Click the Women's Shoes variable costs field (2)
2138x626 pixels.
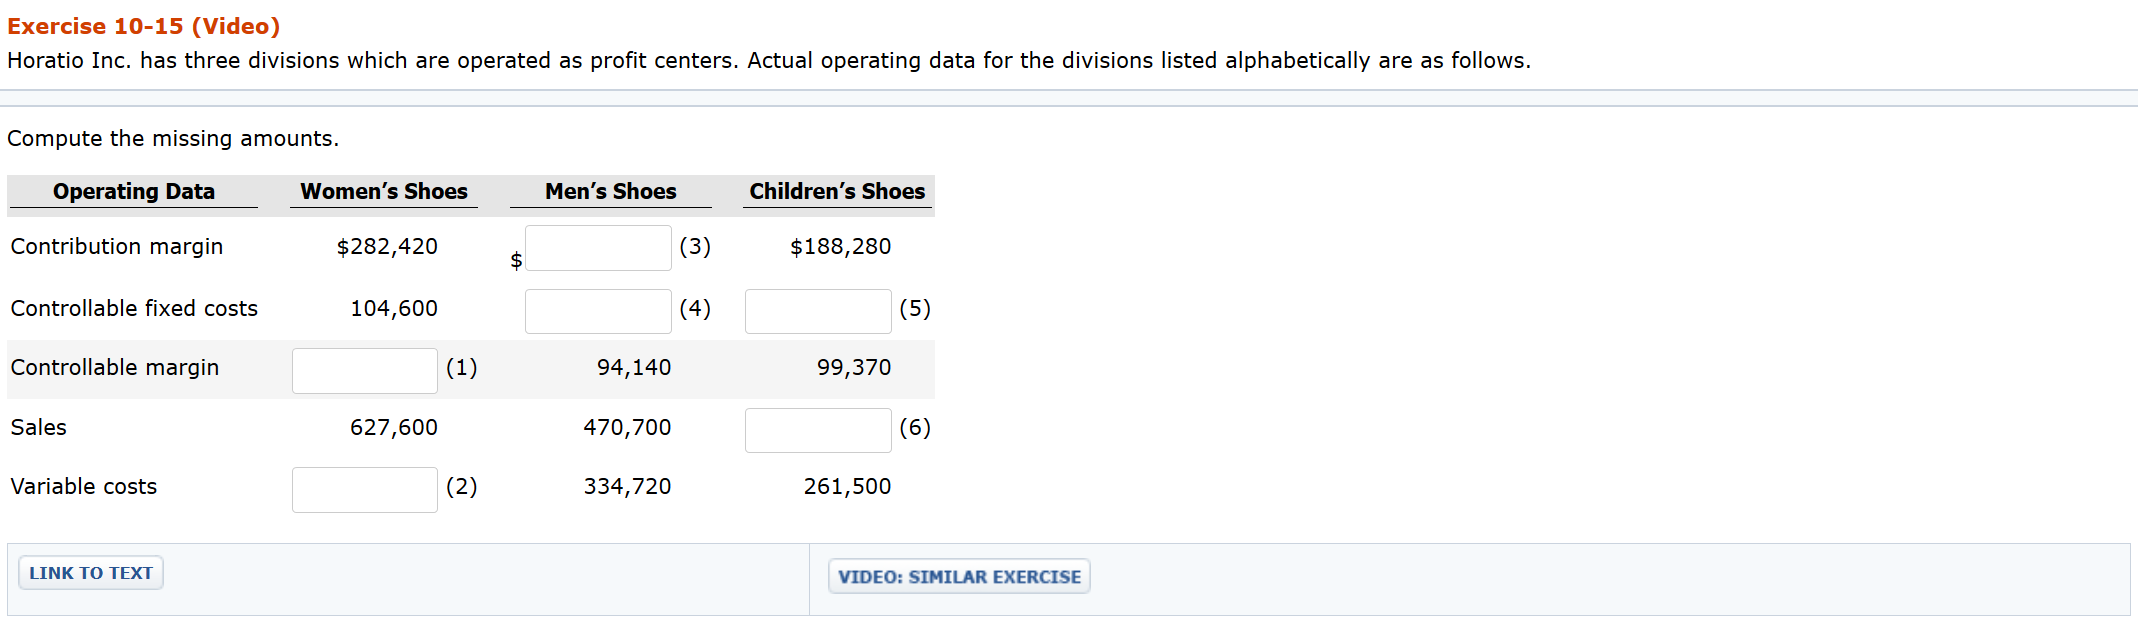(365, 490)
